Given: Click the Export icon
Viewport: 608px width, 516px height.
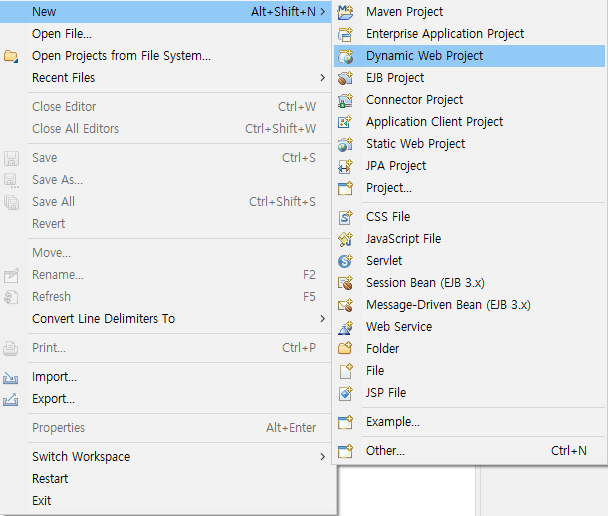Looking at the screenshot, I should (11, 399).
